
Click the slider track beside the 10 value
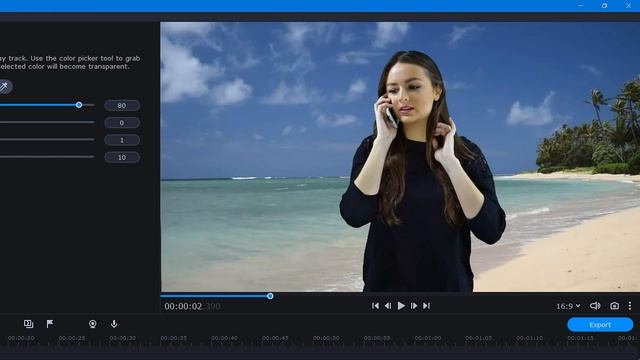tap(47, 157)
